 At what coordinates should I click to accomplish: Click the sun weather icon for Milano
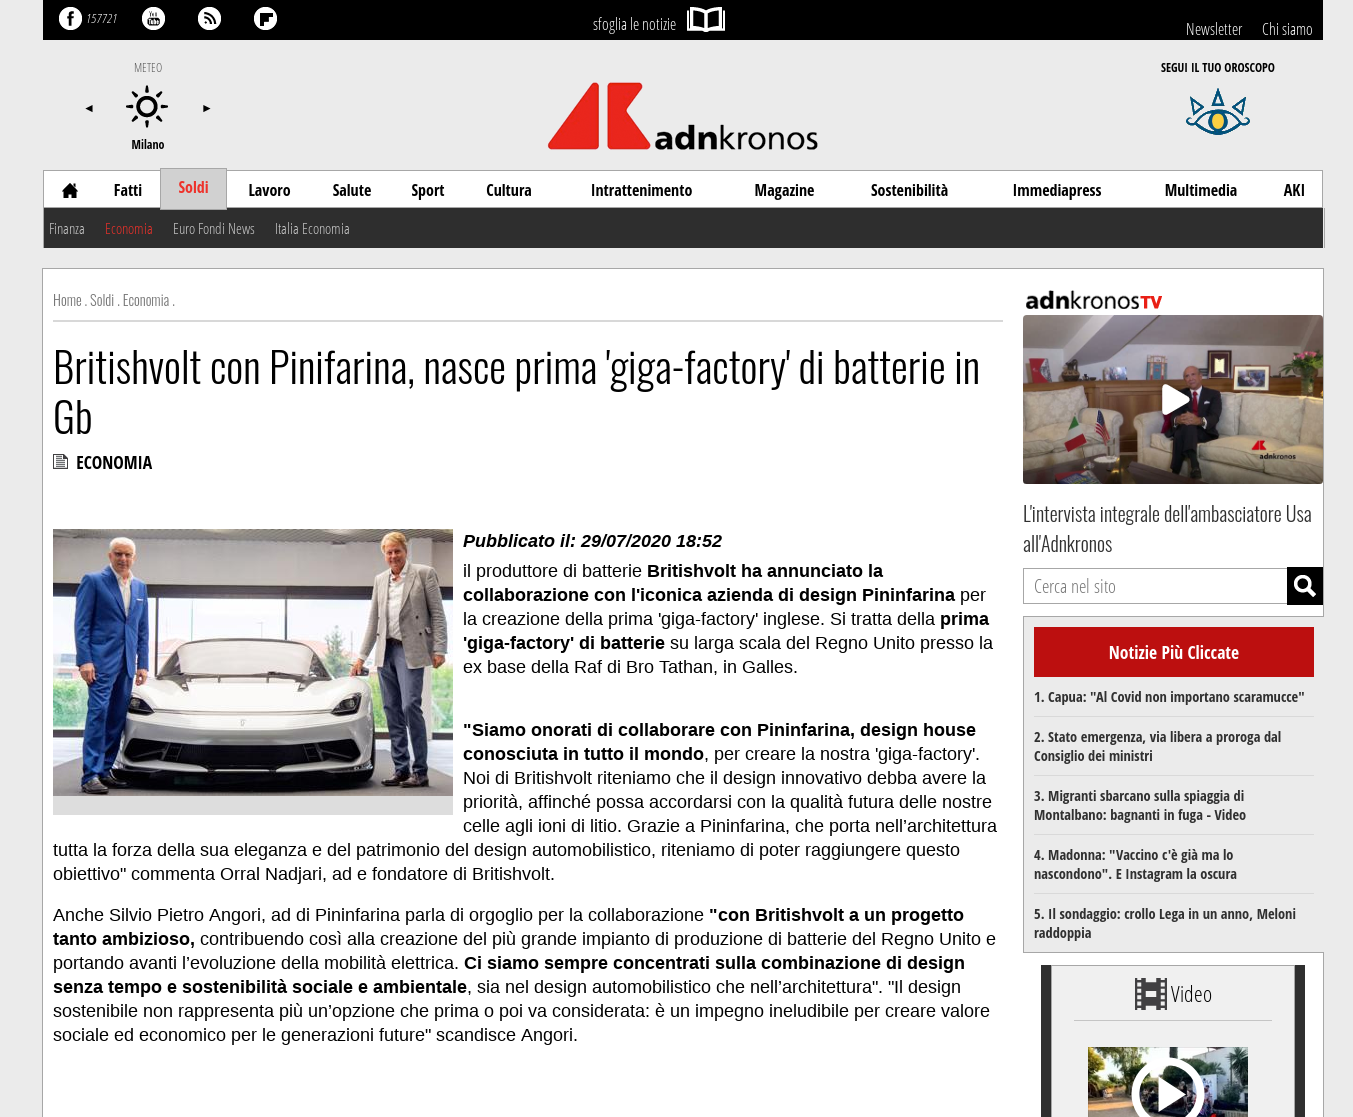147,106
